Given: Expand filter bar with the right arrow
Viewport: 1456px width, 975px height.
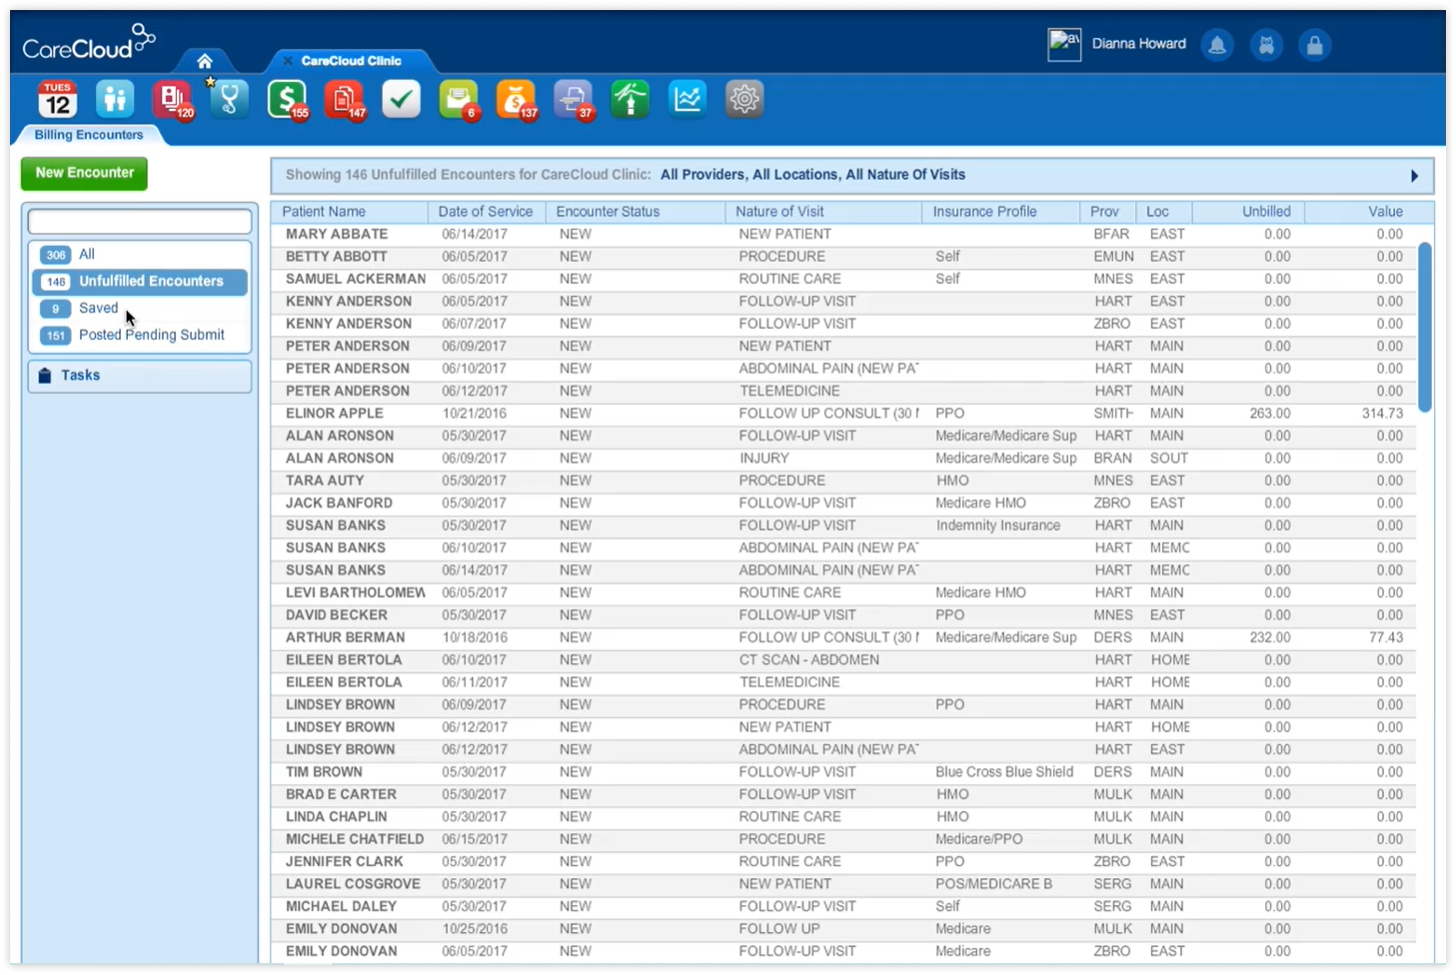Looking at the screenshot, I should coord(1414,176).
